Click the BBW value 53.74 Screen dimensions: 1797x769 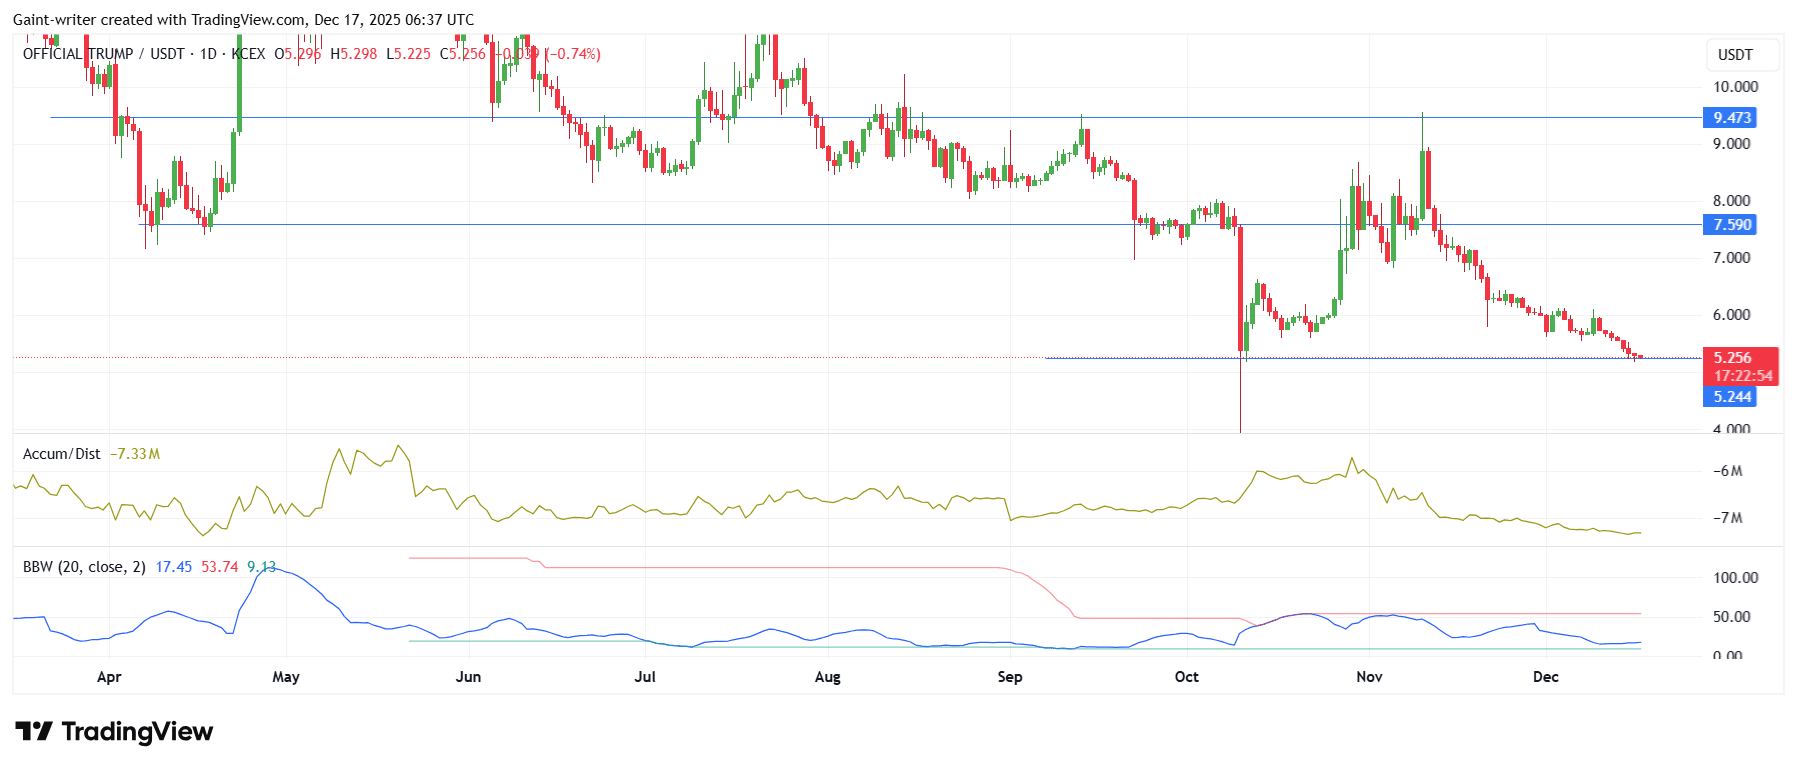coord(220,567)
